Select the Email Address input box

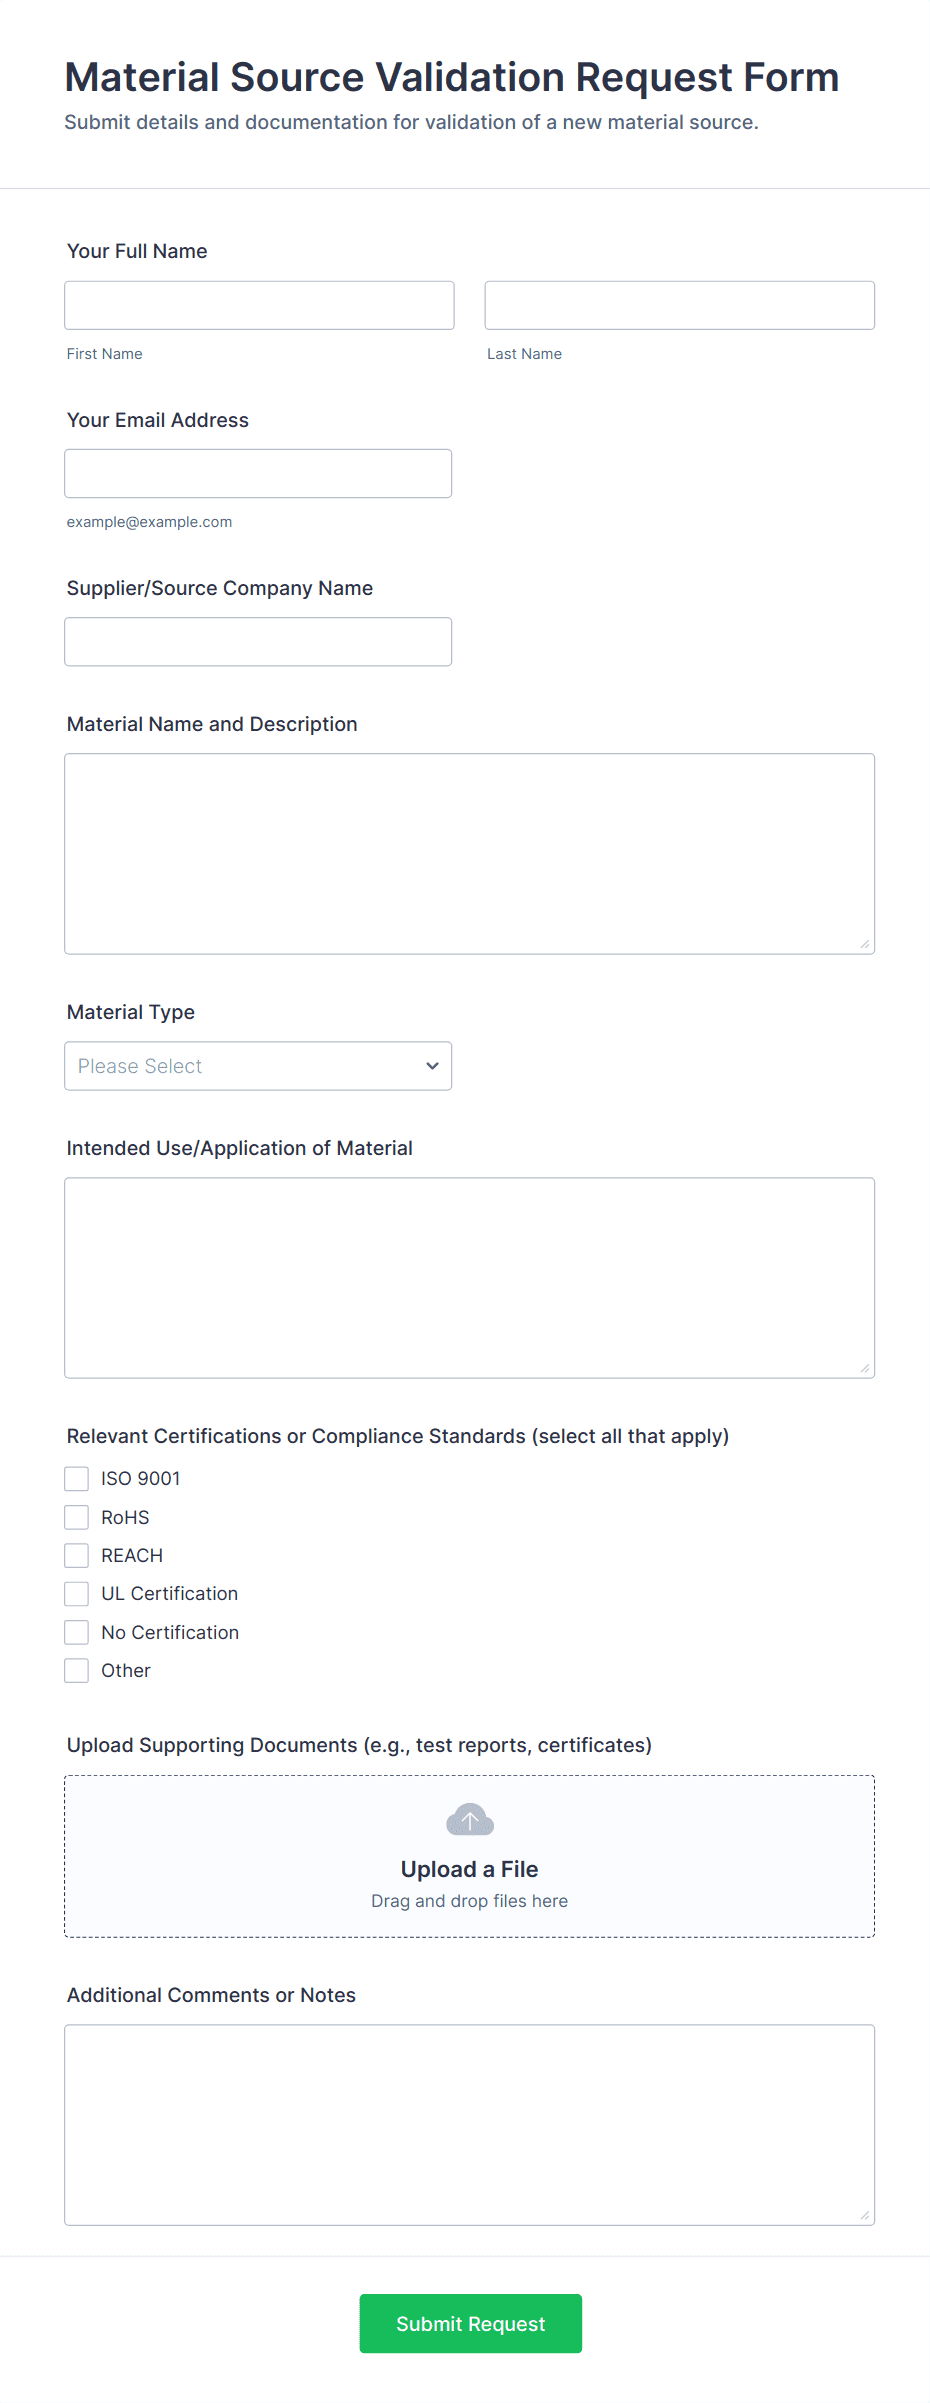pyautogui.click(x=258, y=473)
